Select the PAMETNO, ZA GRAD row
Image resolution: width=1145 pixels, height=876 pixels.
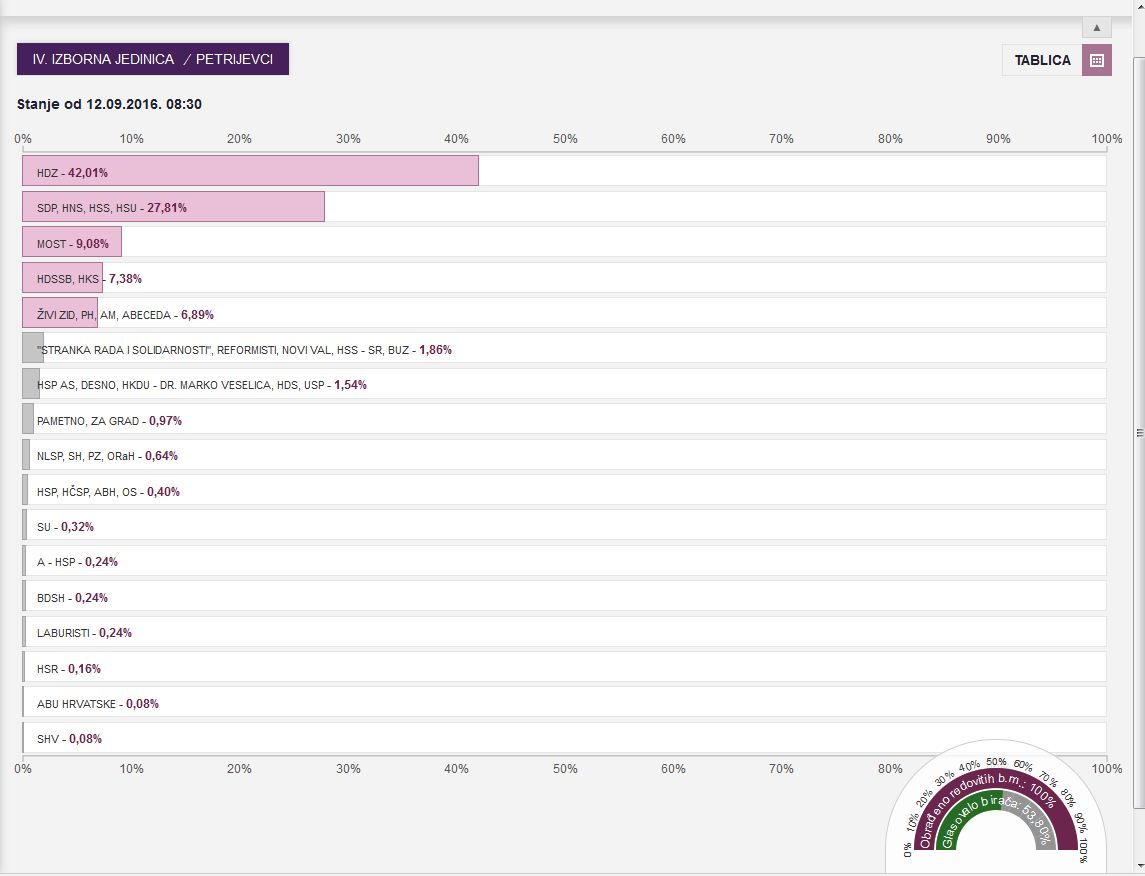click(109, 421)
